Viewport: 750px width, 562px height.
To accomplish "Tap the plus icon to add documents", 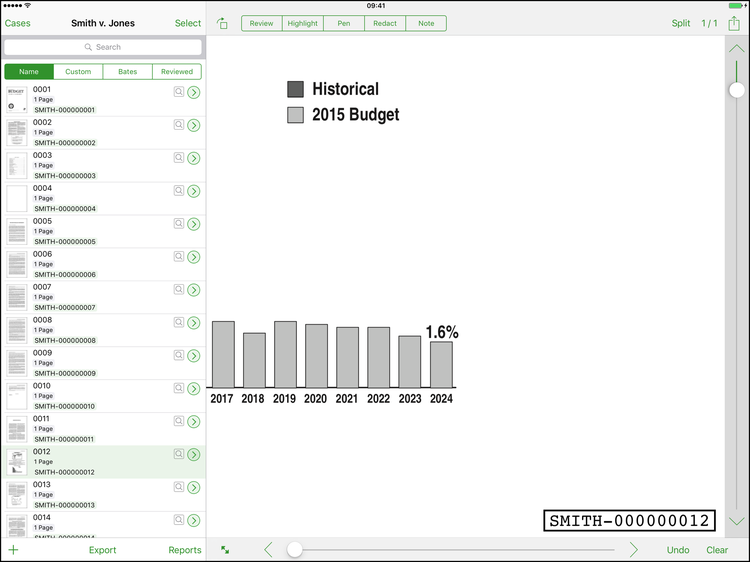I will coord(13,550).
